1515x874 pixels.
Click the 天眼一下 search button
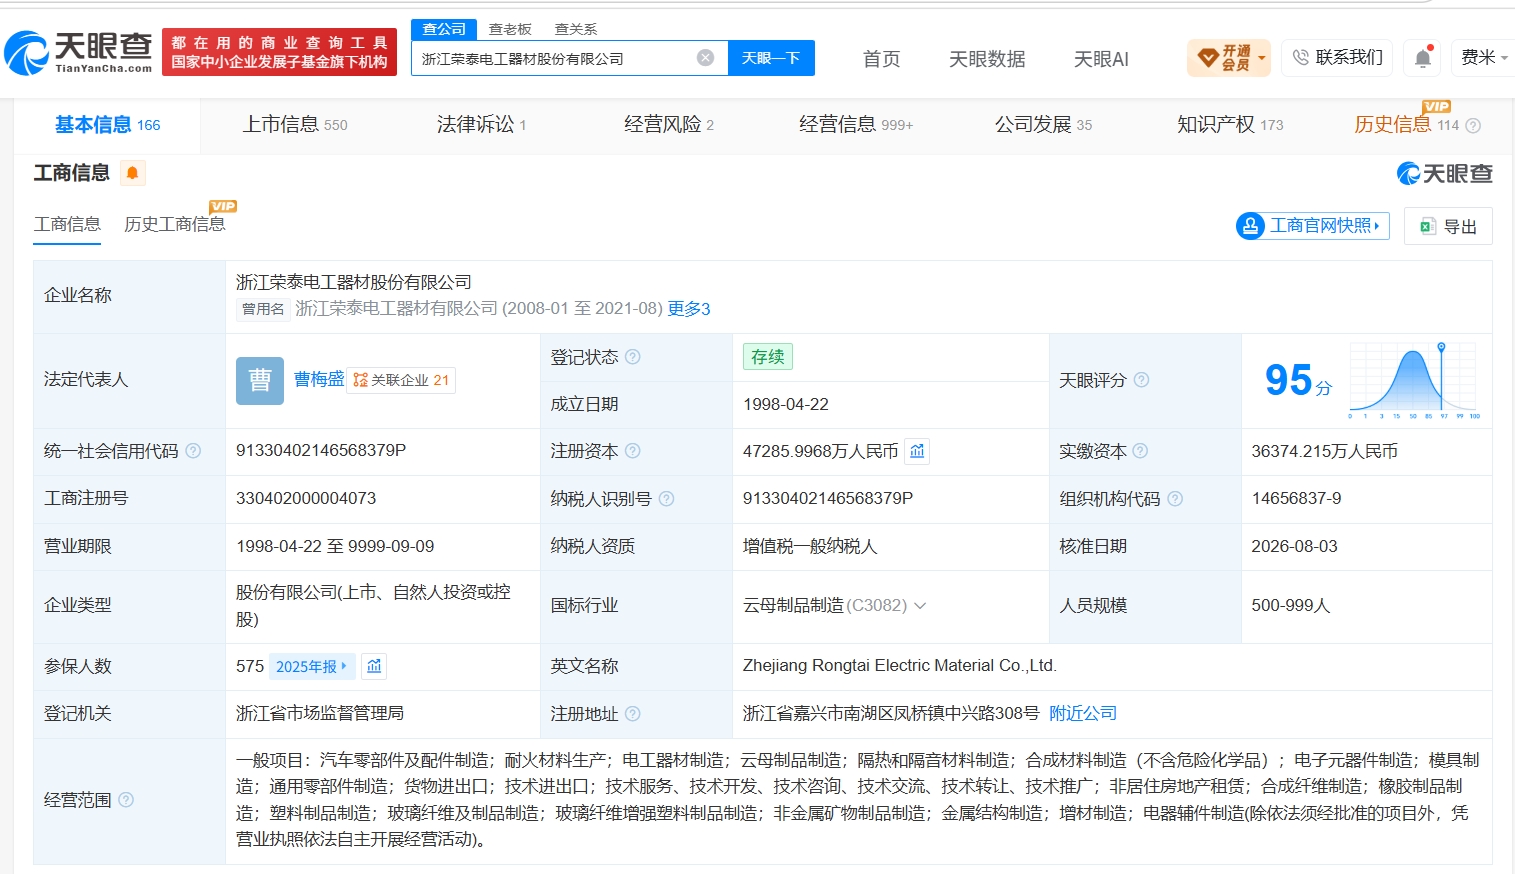[x=771, y=58]
